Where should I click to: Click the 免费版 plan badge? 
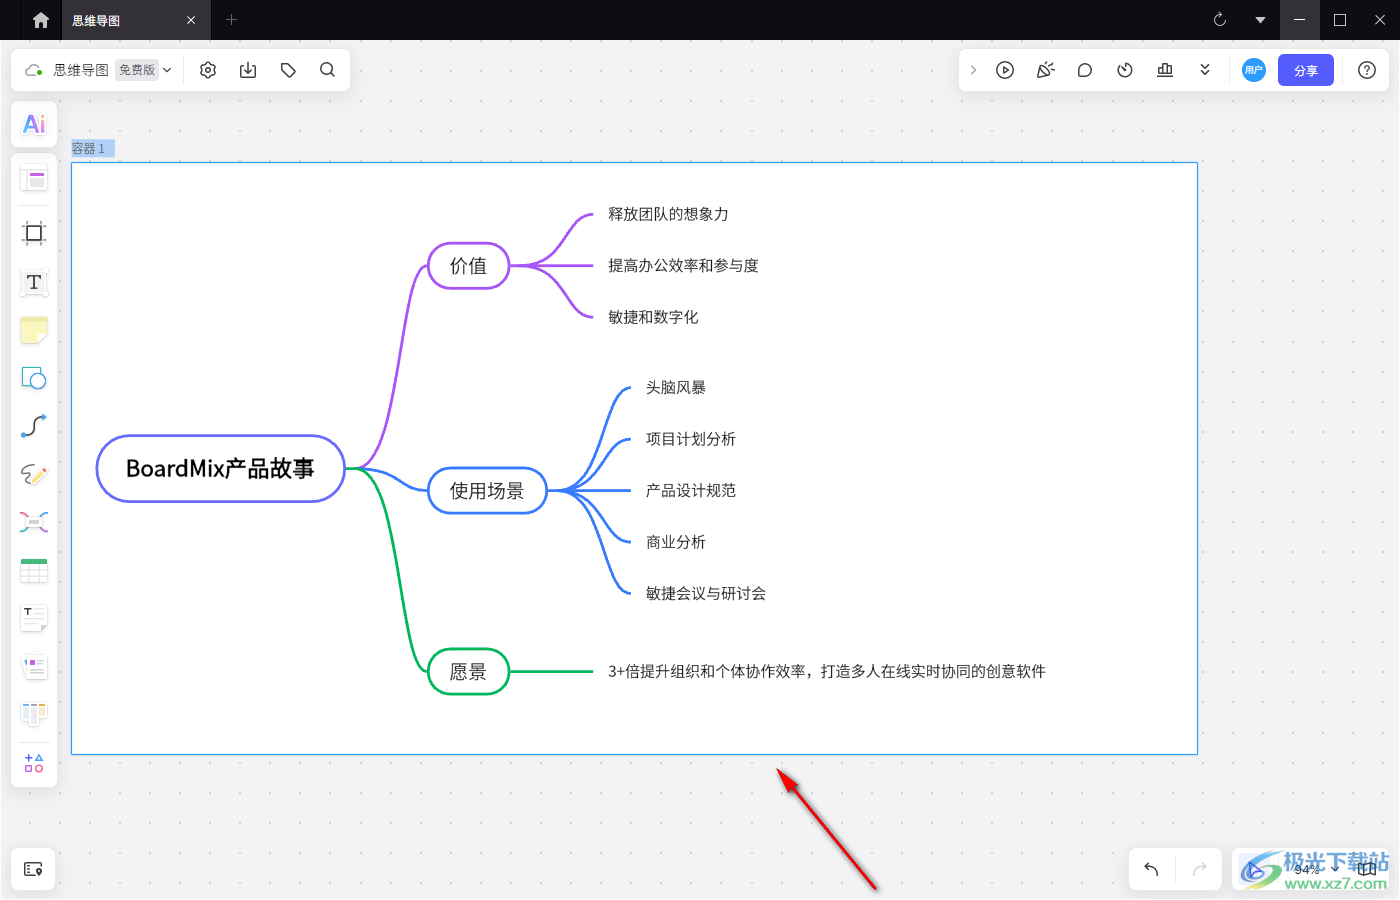point(137,70)
